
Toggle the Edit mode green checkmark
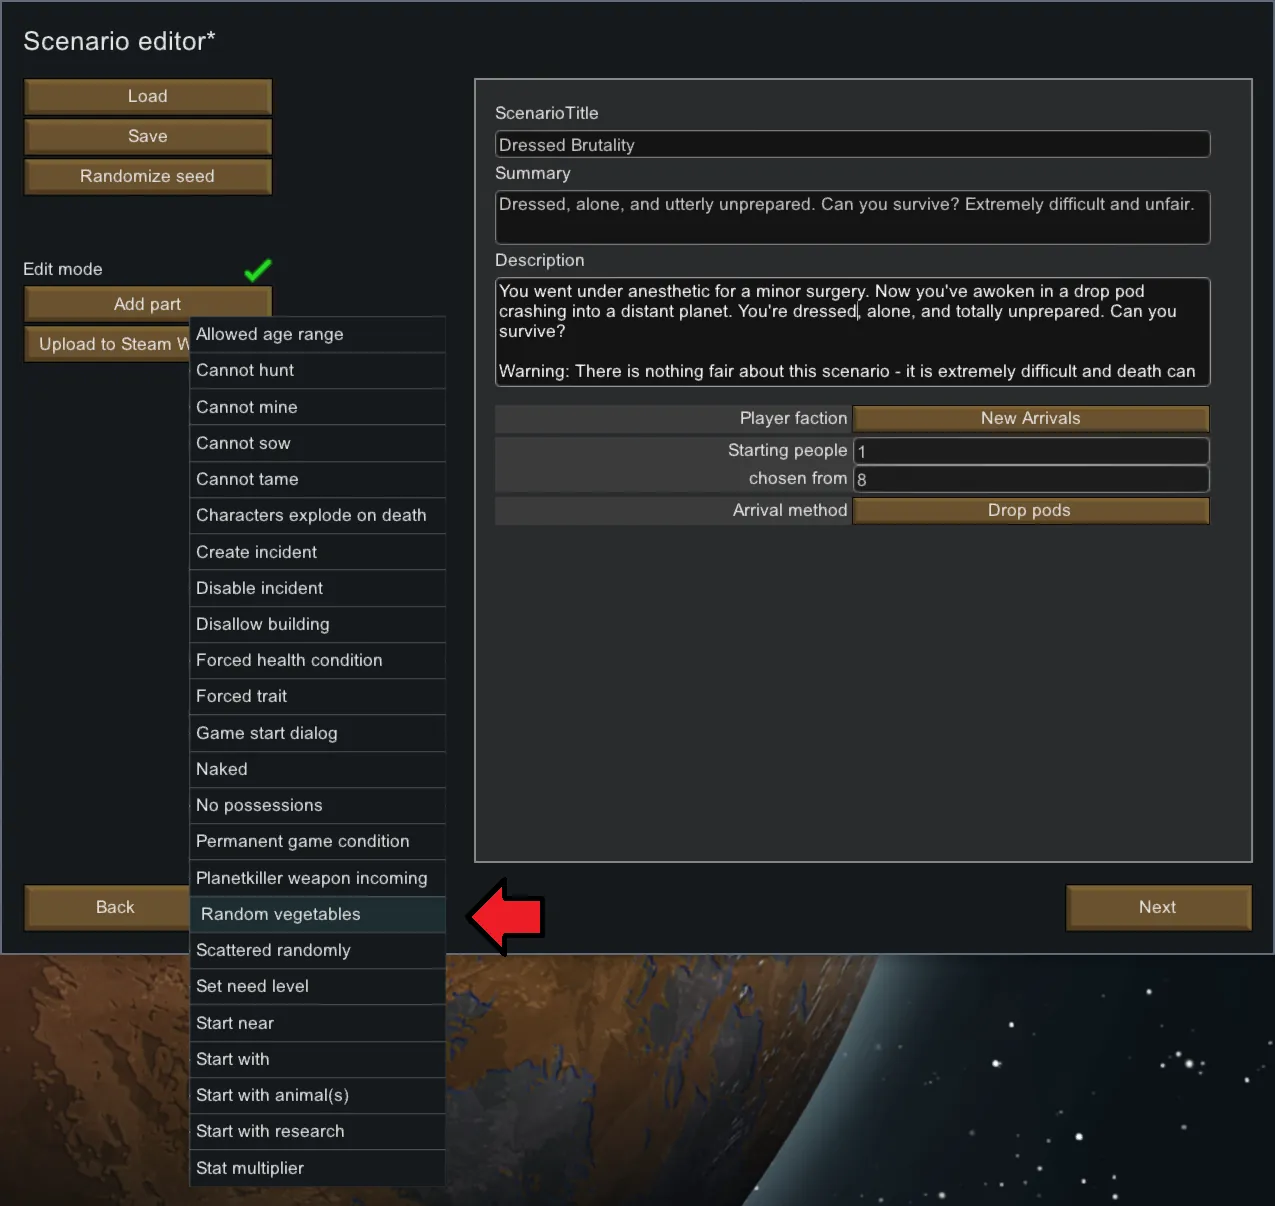tap(257, 270)
